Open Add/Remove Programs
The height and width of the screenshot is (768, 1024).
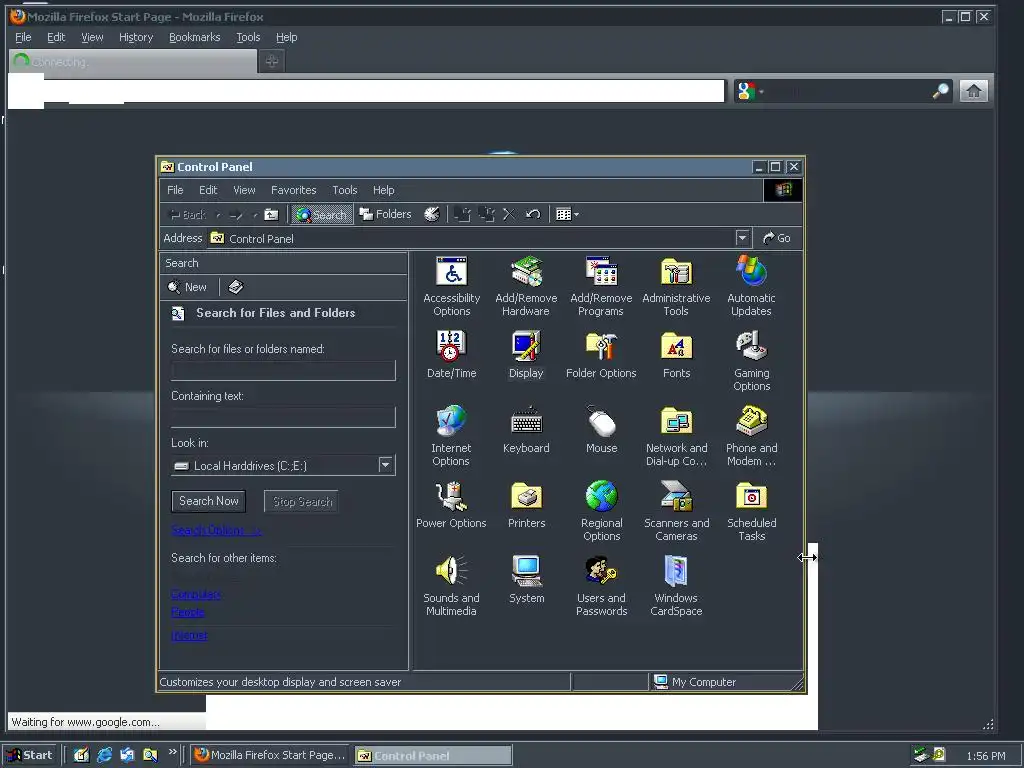(x=601, y=286)
